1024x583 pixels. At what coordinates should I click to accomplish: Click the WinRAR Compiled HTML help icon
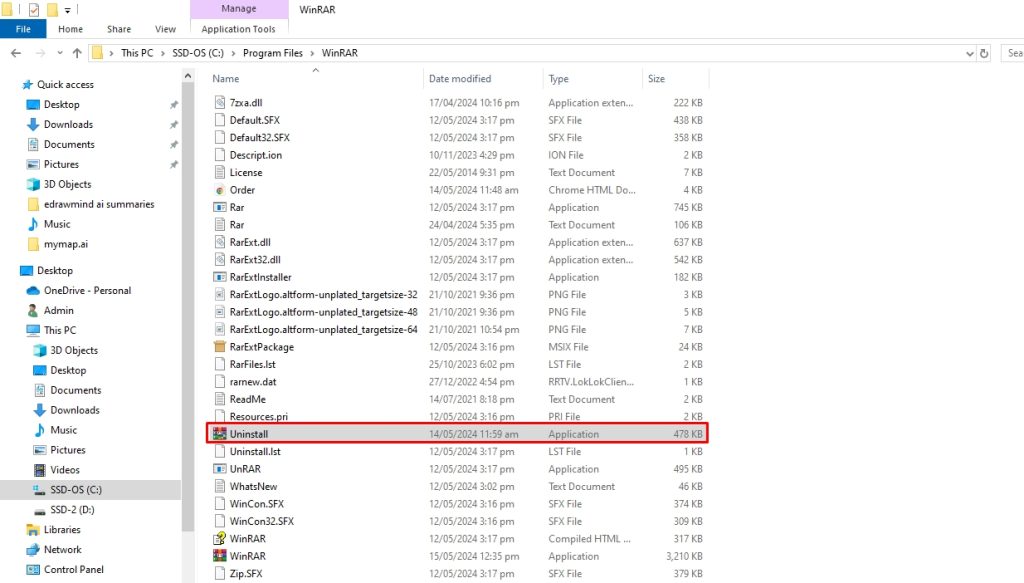click(x=219, y=539)
